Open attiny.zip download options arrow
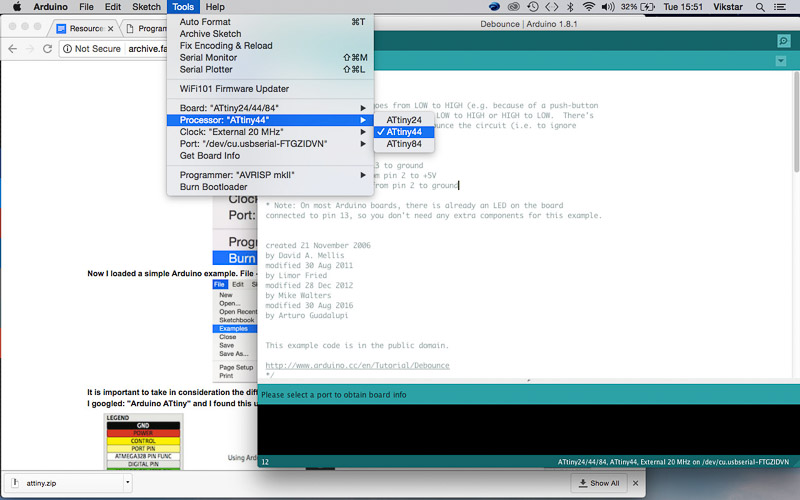 click(128, 482)
